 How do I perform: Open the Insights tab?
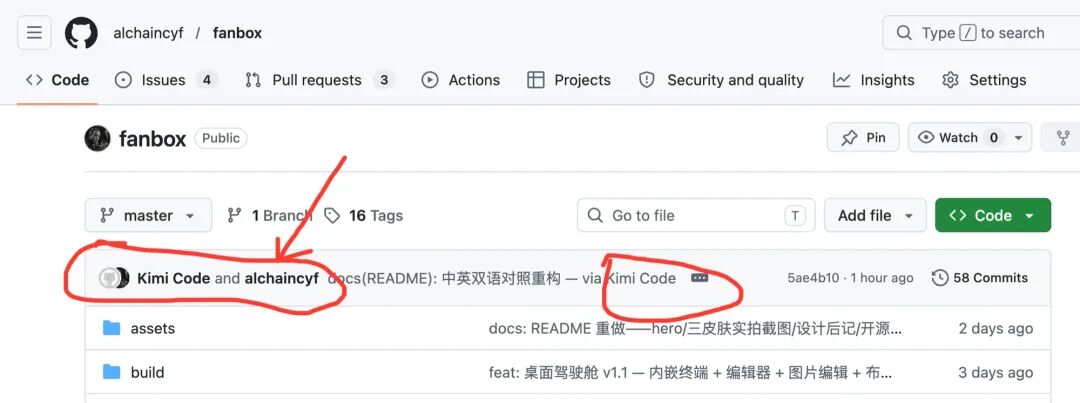[873, 80]
